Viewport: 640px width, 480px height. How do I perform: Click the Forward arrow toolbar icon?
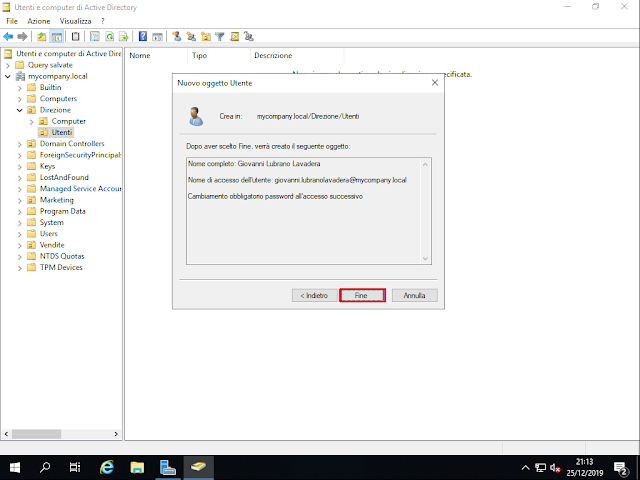22,37
